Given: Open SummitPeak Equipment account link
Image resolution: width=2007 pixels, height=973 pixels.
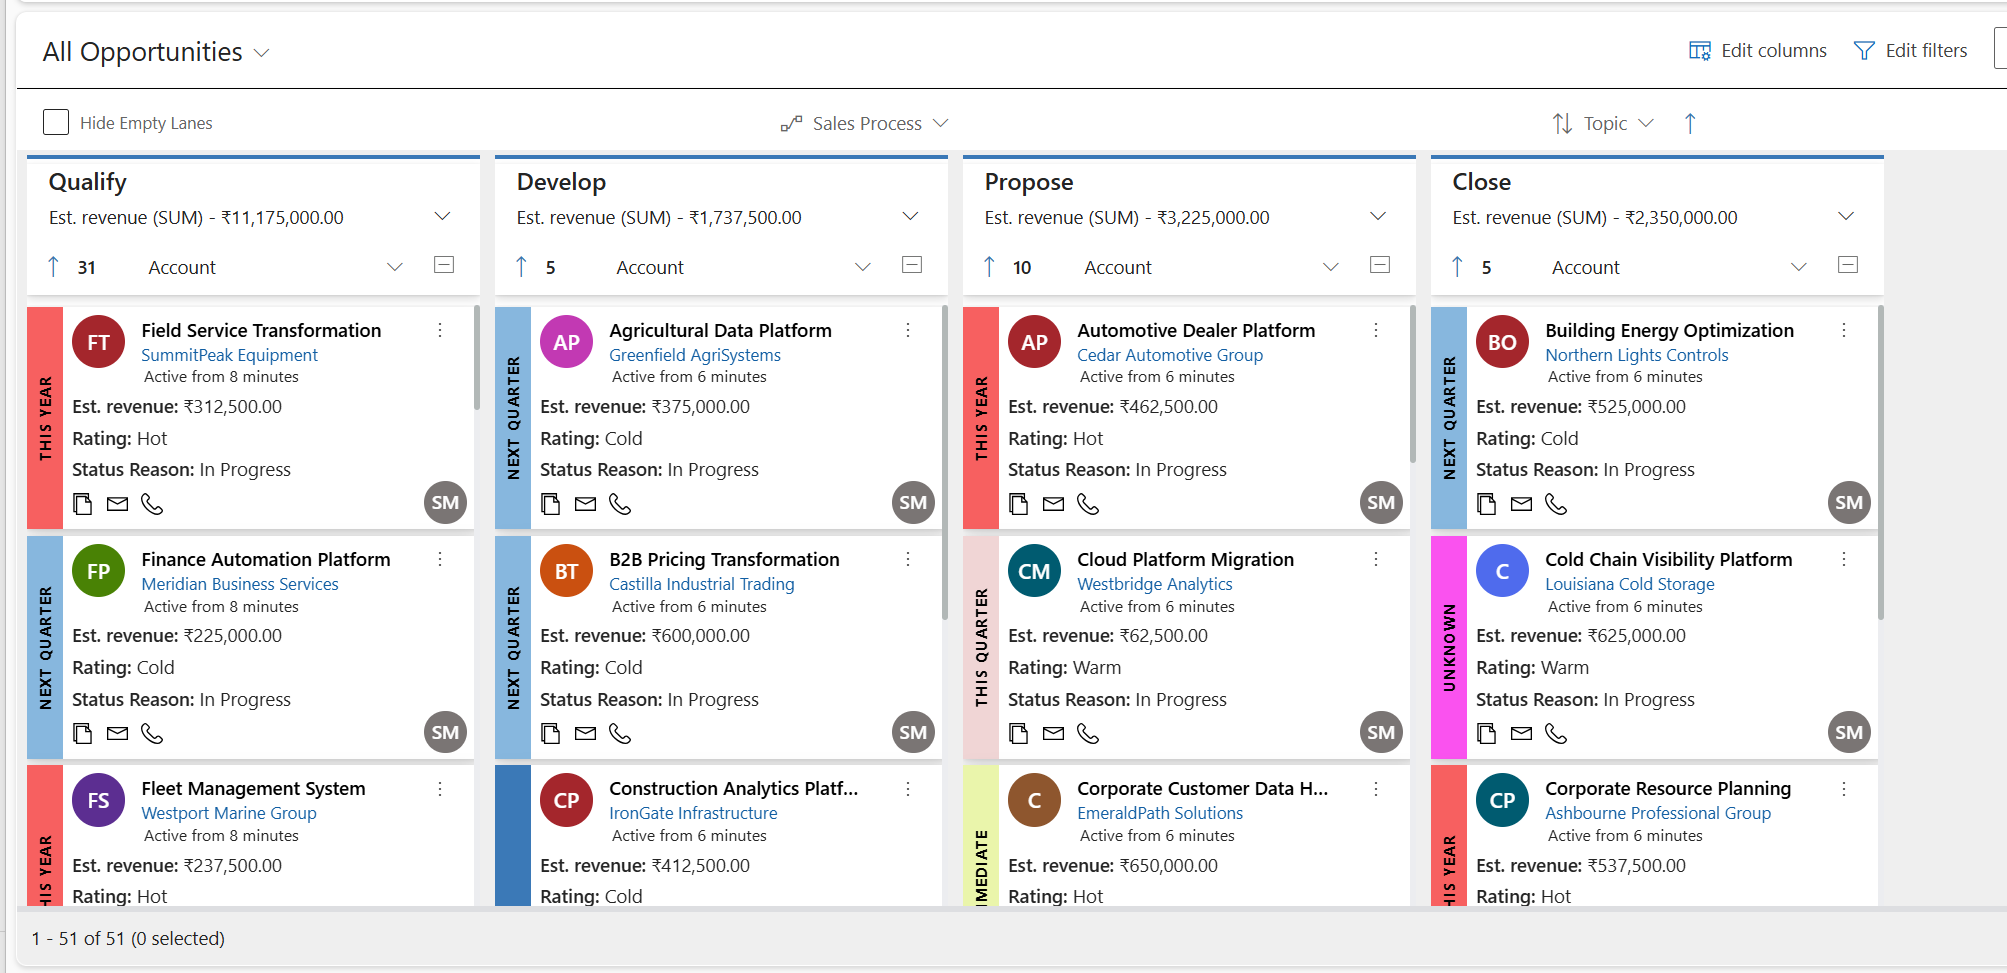Looking at the screenshot, I should 229,355.
